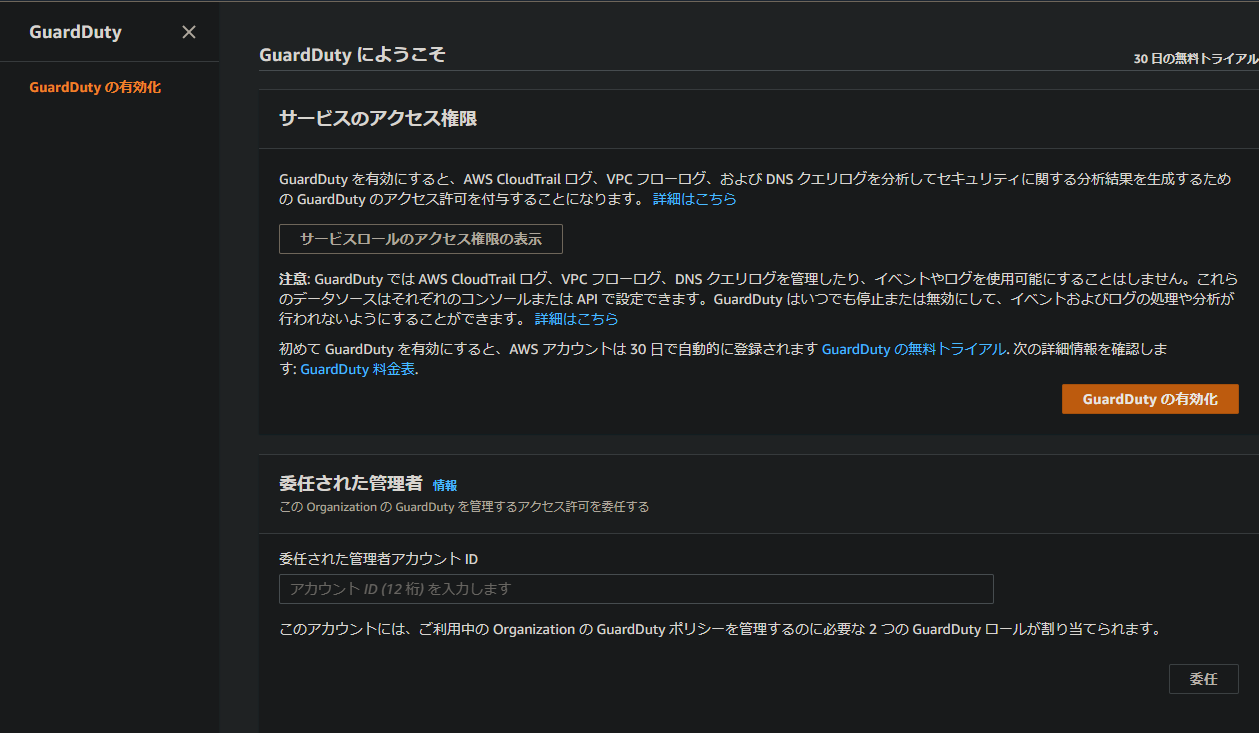Click the サービスのアクセス権限 section heading
The height and width of the screenshot is (733, 1259).
click(x=378, y=119)
